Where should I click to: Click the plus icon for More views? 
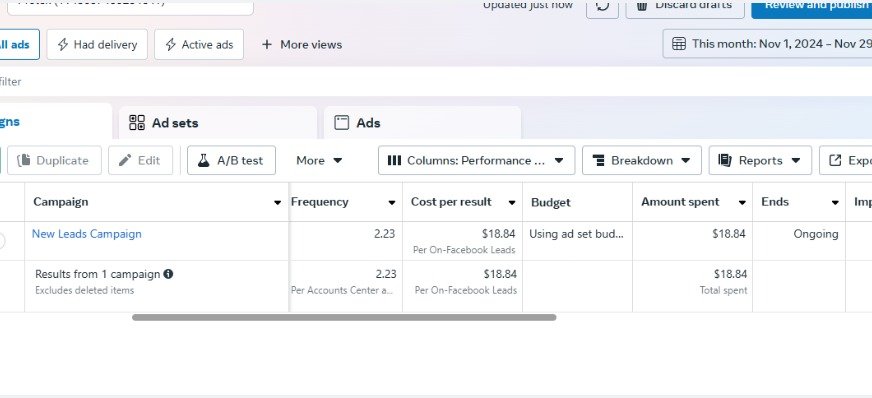pos(267,44)
